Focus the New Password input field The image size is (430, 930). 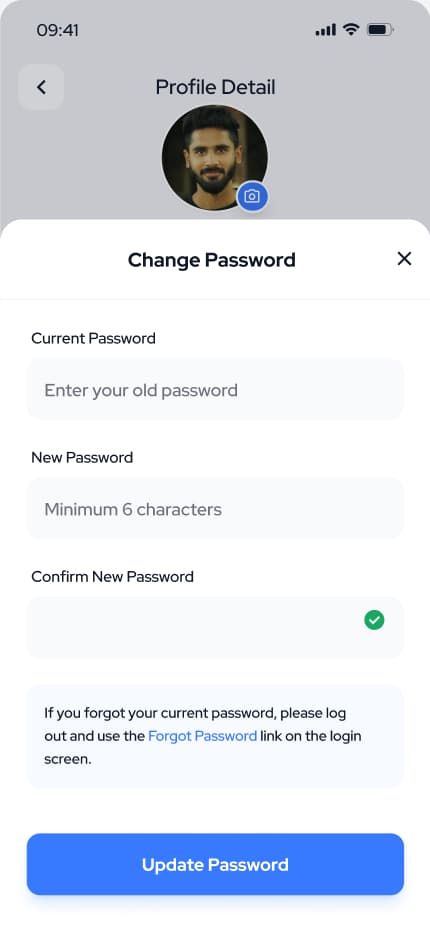coord(215,509)
